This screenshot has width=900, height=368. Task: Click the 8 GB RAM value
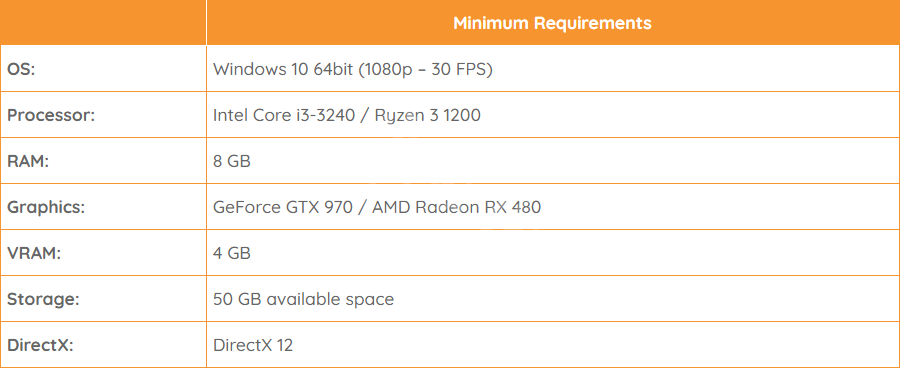[232, 161]
